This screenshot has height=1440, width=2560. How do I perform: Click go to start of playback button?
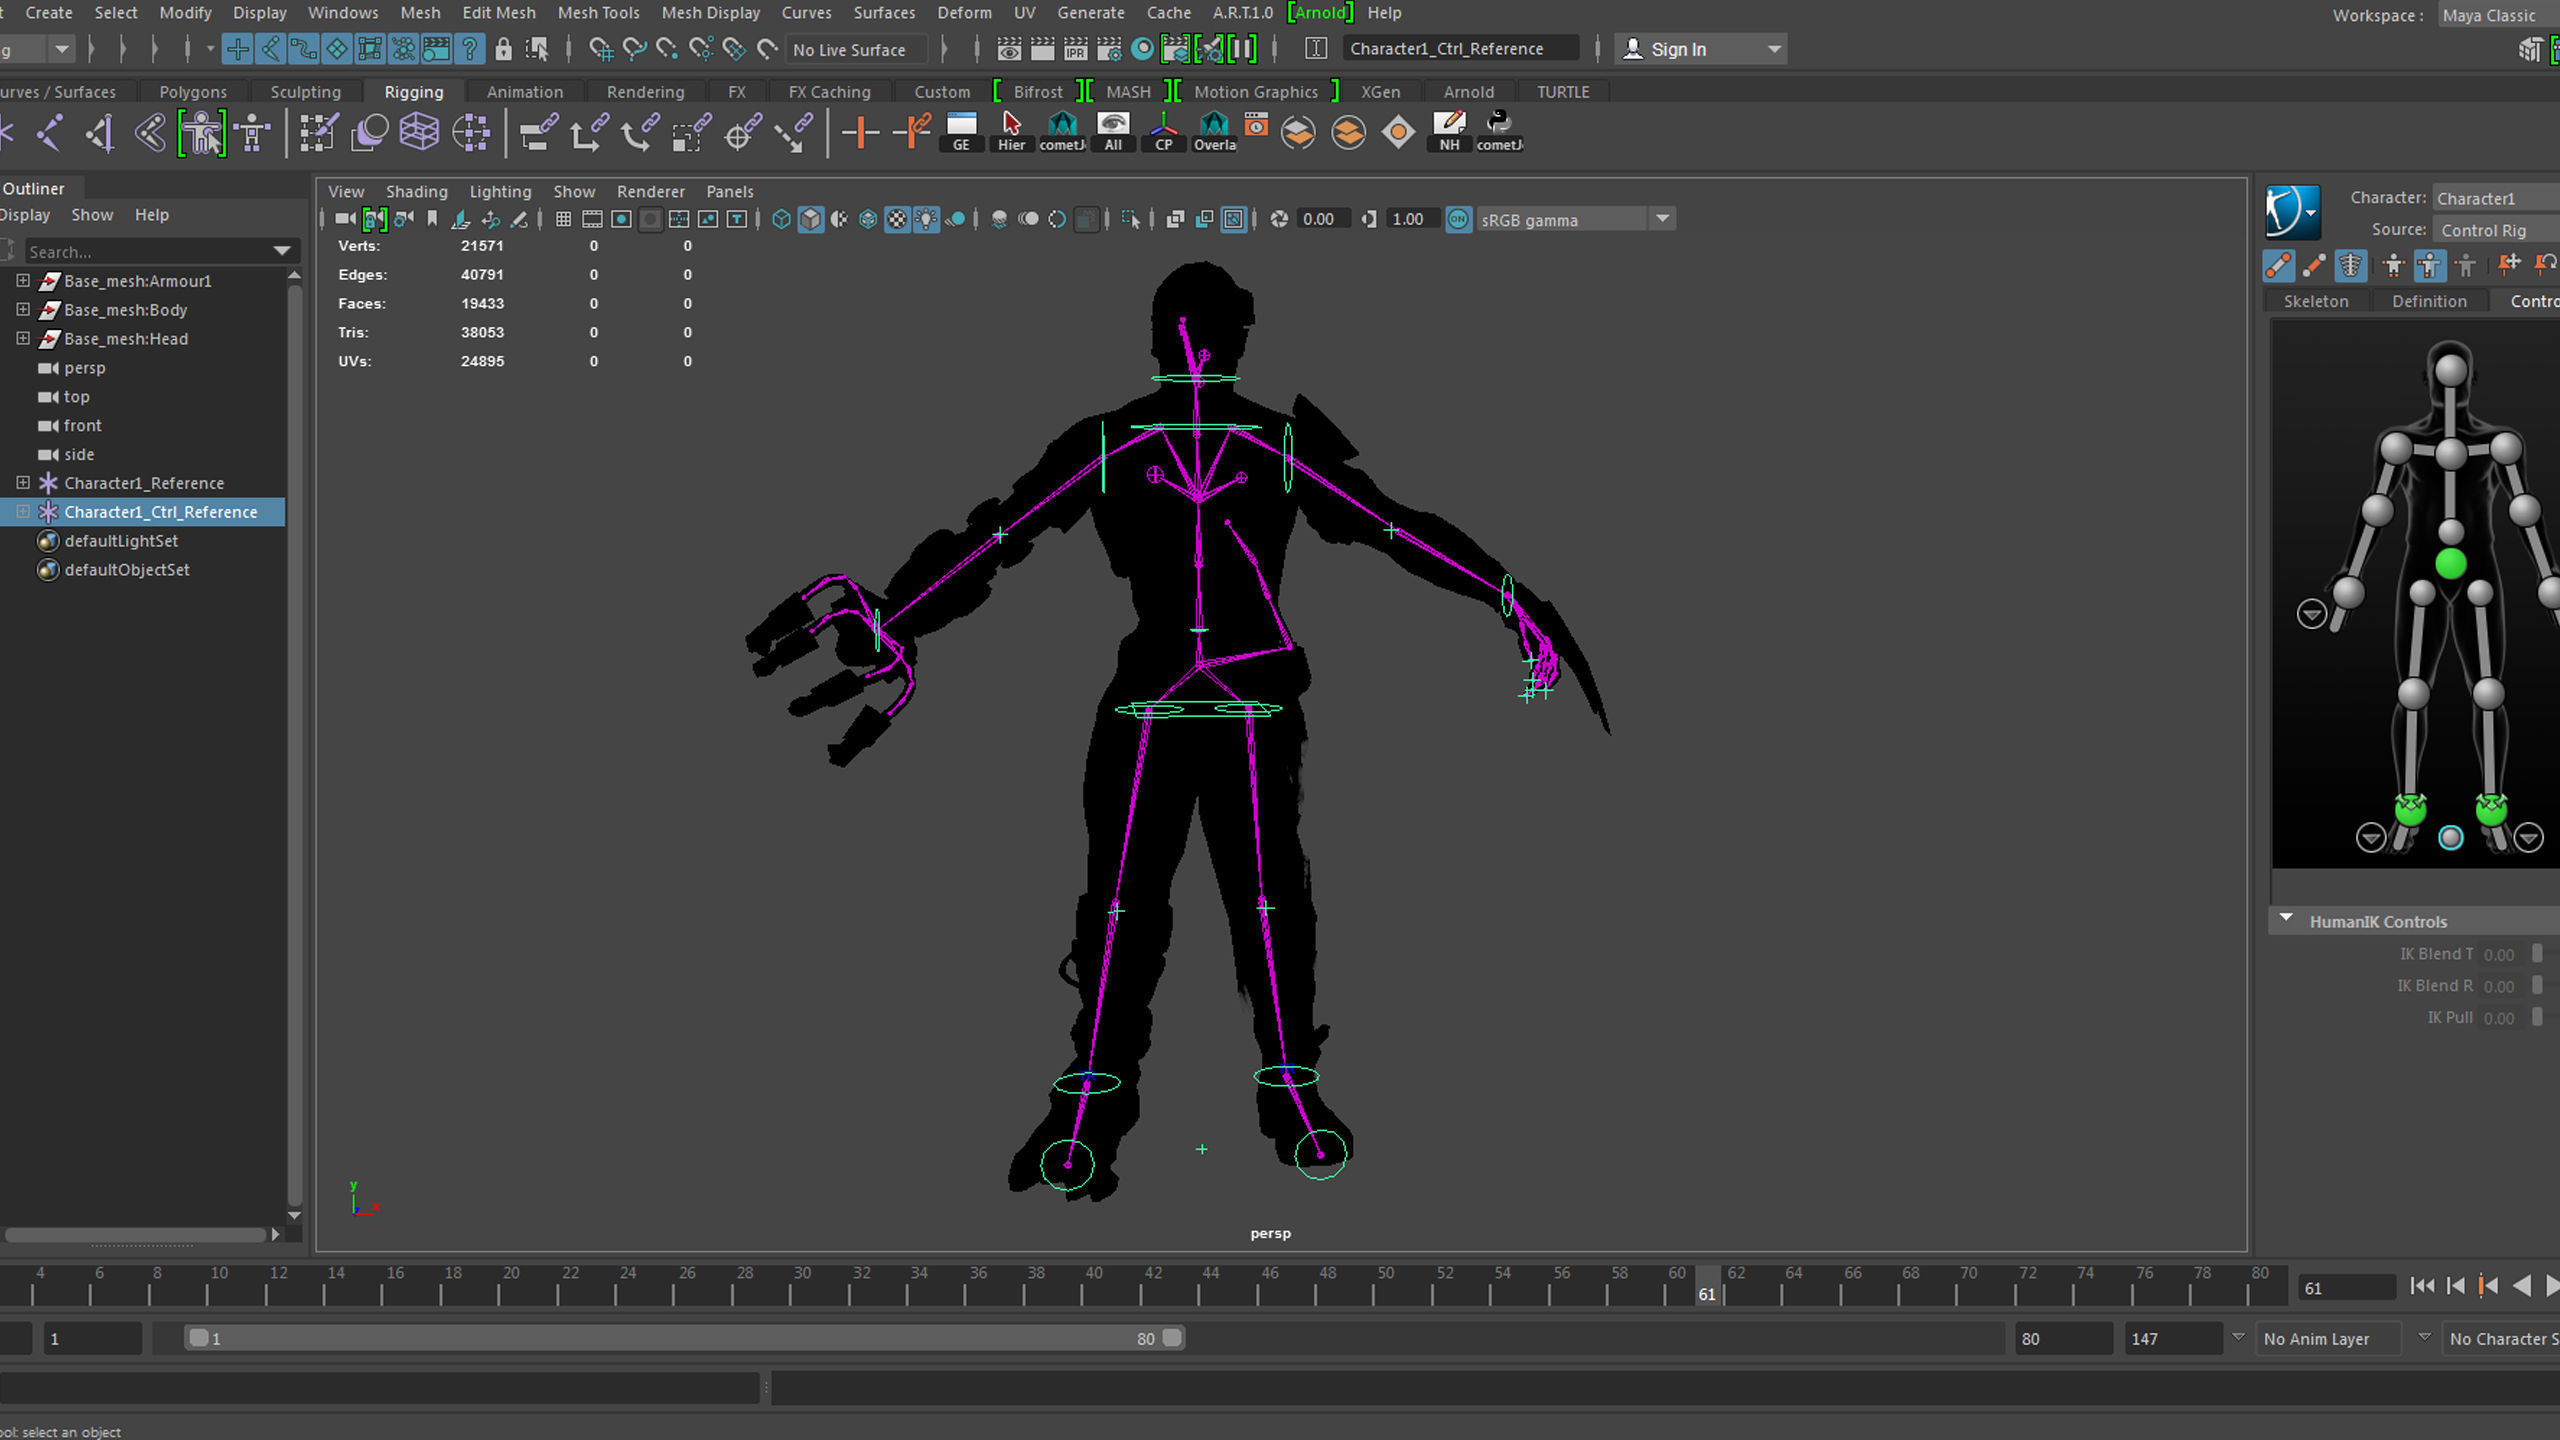coord(2422,1287)
